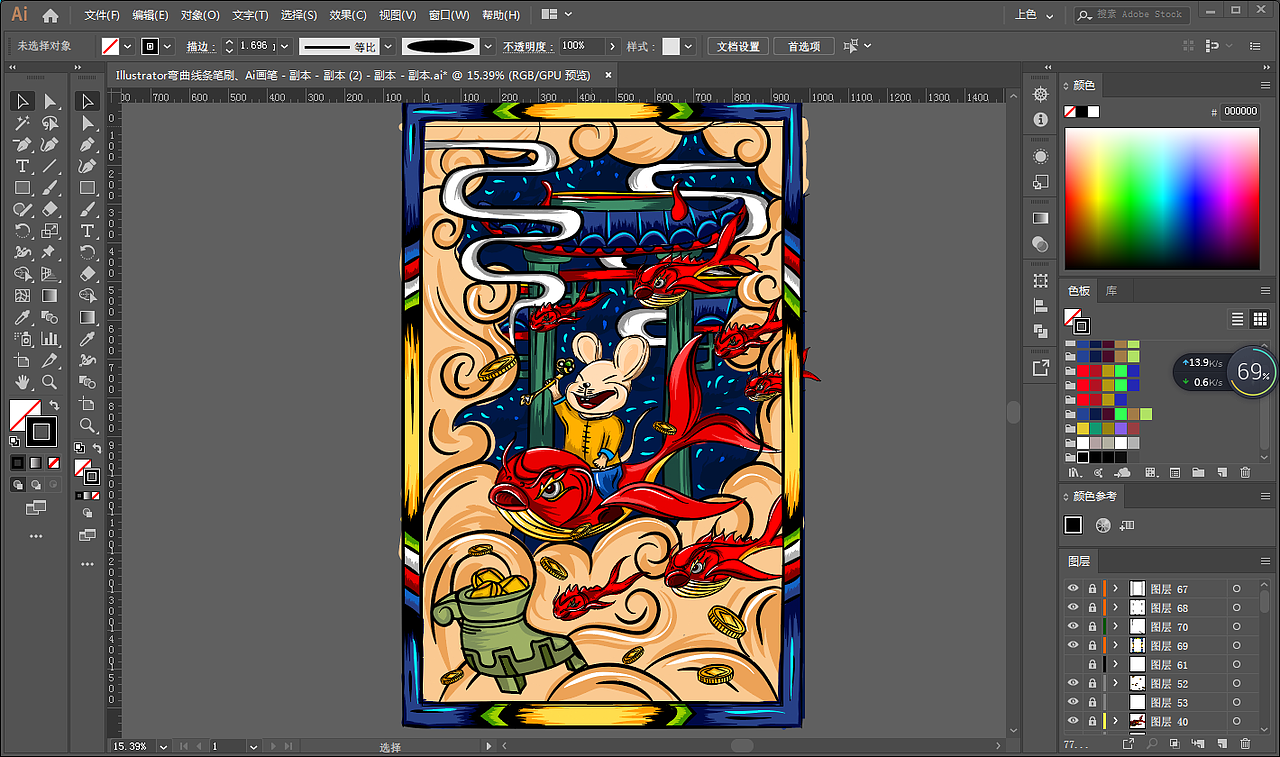1280x757 pixels.
Task: Select the Column Graph tool
Action: pos(49,339)
